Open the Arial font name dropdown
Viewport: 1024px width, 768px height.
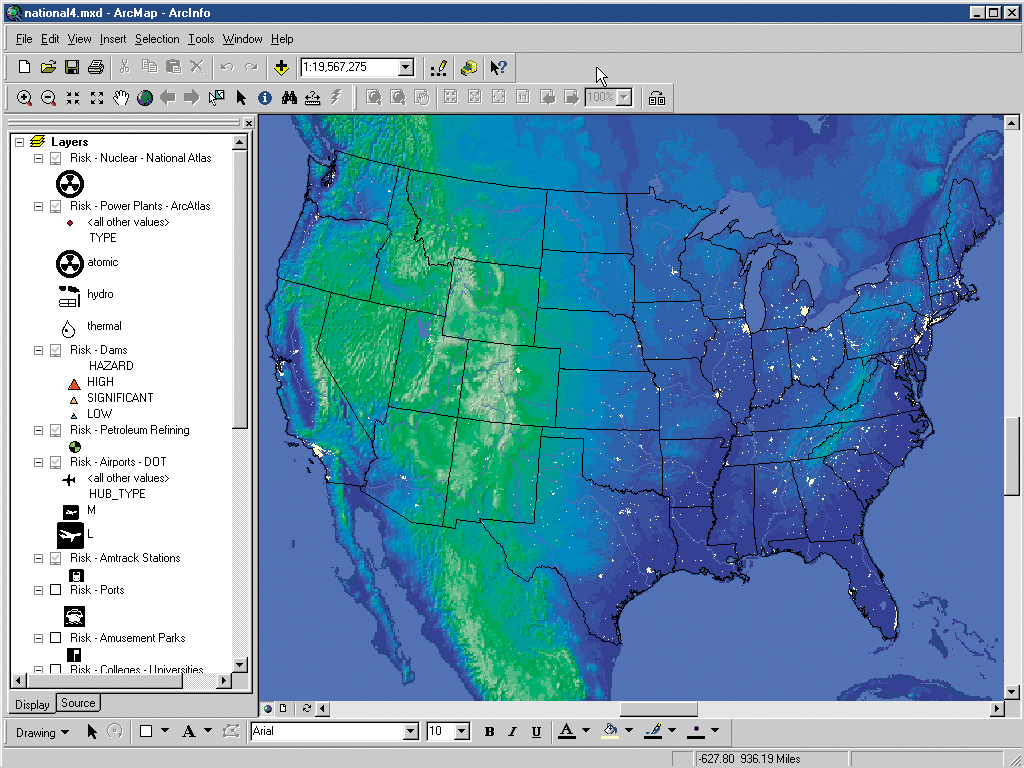(411, 731)
